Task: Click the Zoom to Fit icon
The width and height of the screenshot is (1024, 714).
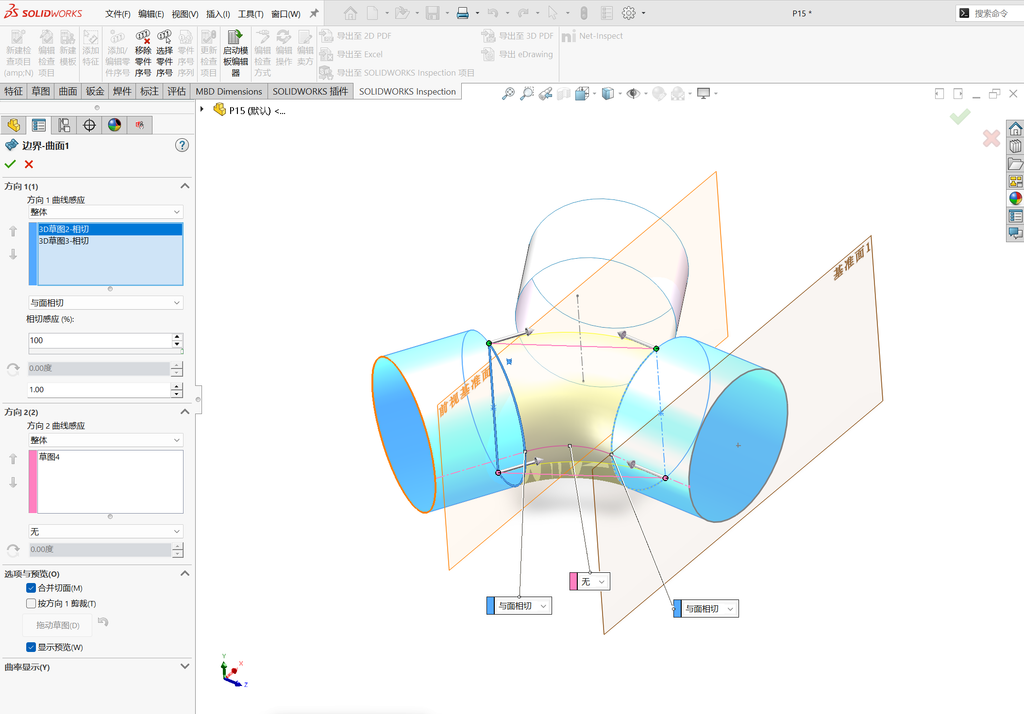Action: coord(508,93)
